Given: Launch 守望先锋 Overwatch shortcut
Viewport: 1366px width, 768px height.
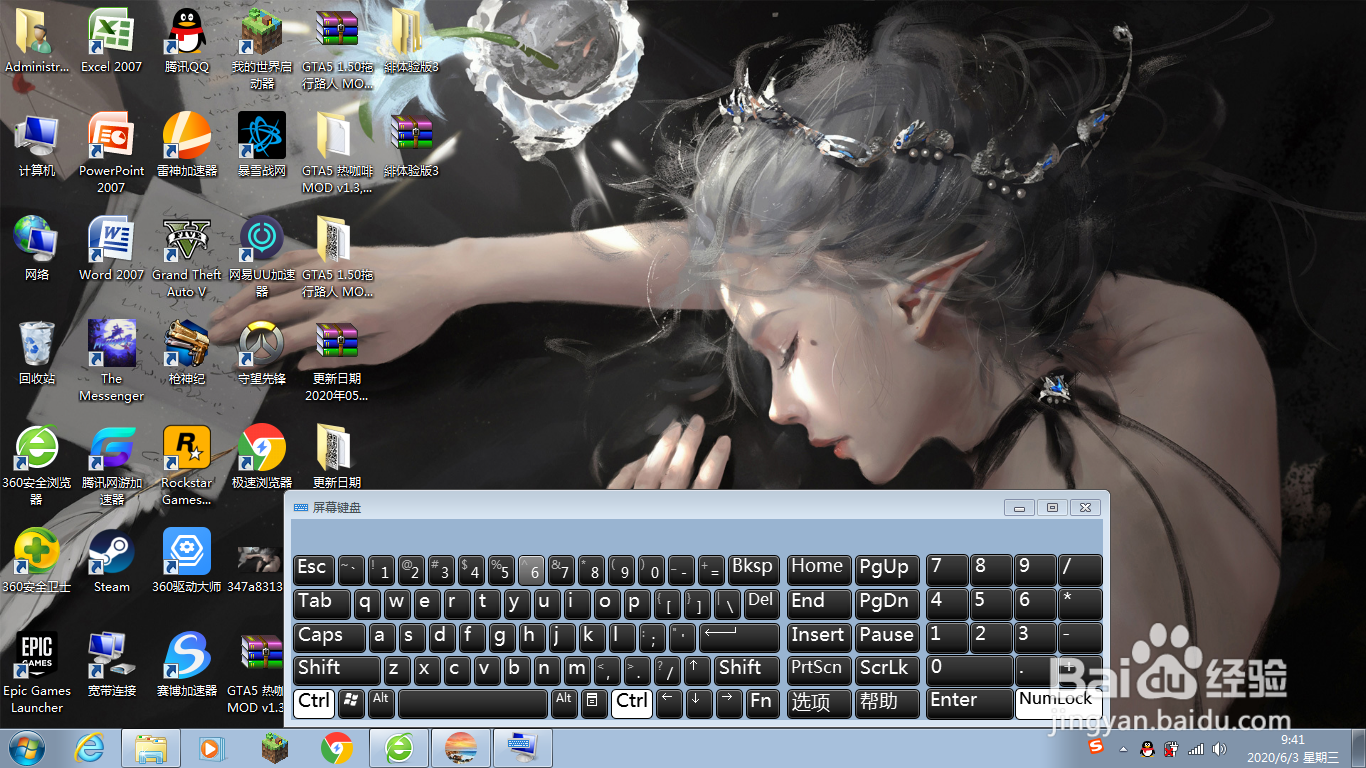Looking at the screenshot, I should [262, 352].
